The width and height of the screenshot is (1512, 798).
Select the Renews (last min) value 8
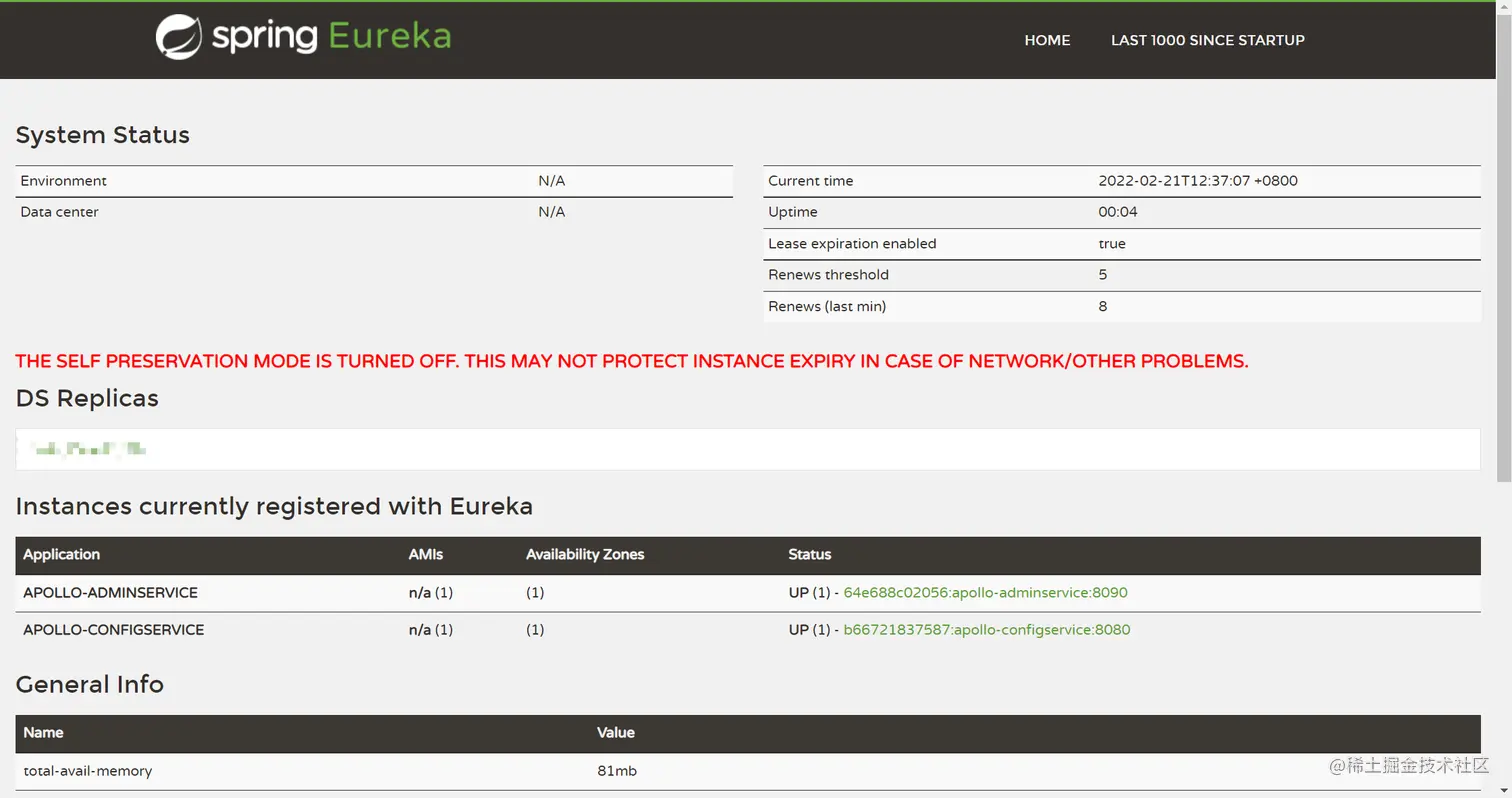coord(1102,307)
